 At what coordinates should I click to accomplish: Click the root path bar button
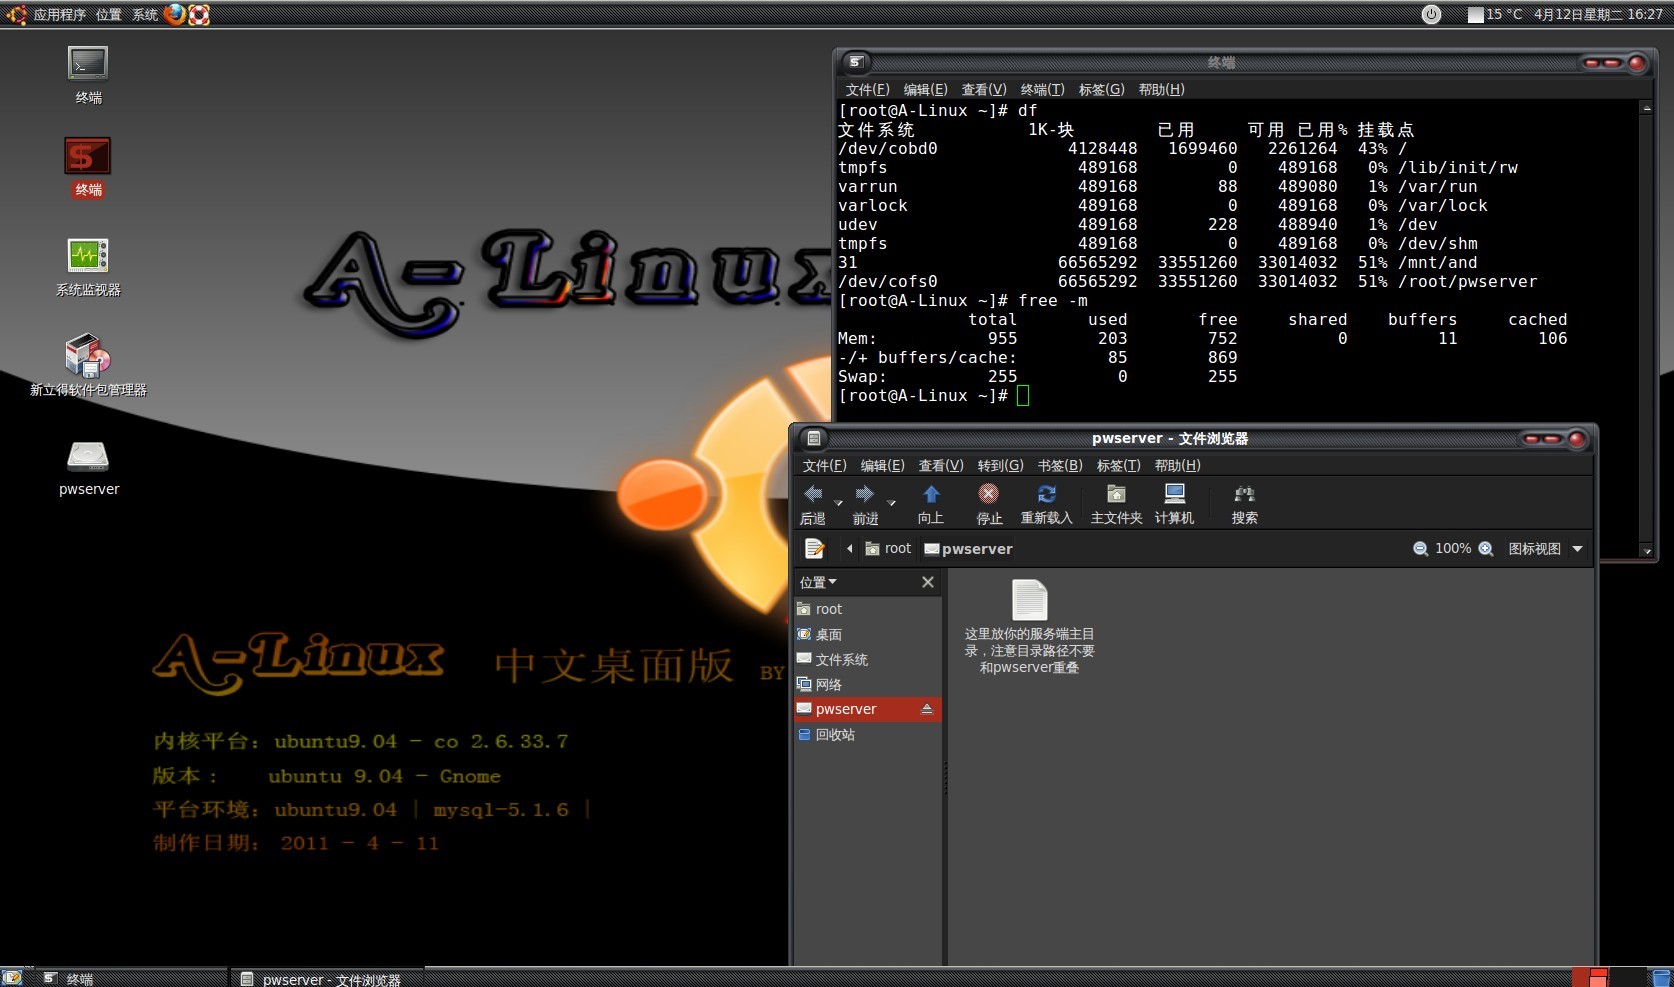pyautogui.click(x=888, y=549)
